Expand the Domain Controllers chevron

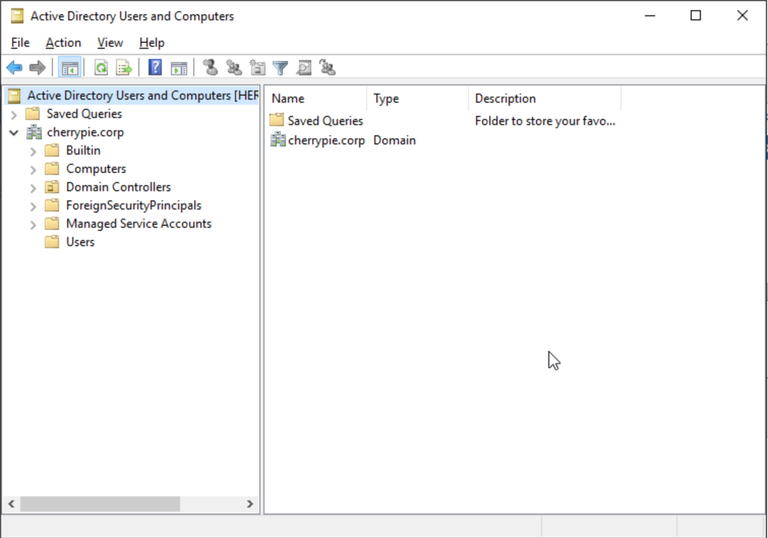click(x=33, y=188)
